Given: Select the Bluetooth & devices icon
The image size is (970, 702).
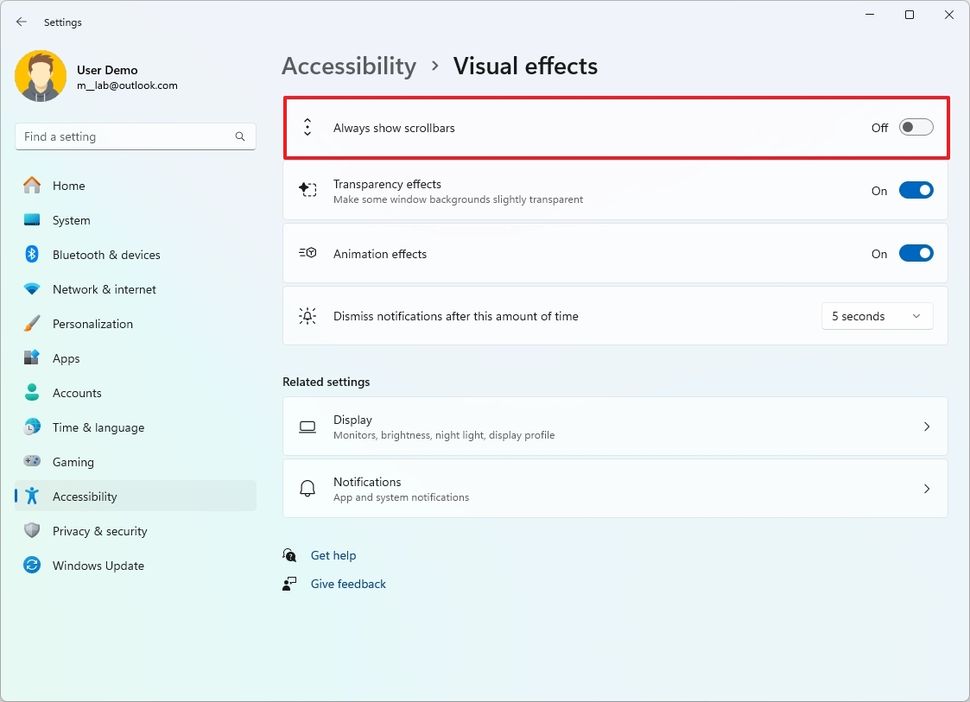Looking at the screenshot, I should click(x=31, y=254).
